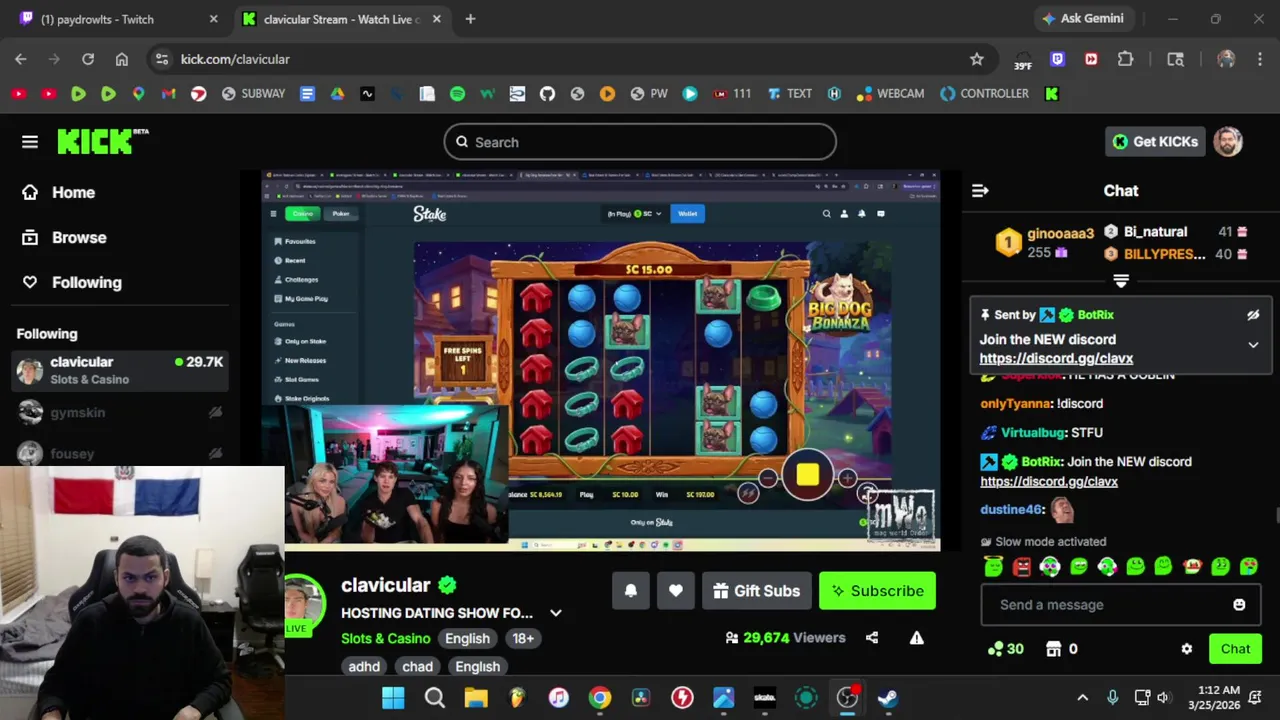Click the share stream icon
Viewport: 1280px width, 720px height.
pyautogui.click(x=872, y=638)
